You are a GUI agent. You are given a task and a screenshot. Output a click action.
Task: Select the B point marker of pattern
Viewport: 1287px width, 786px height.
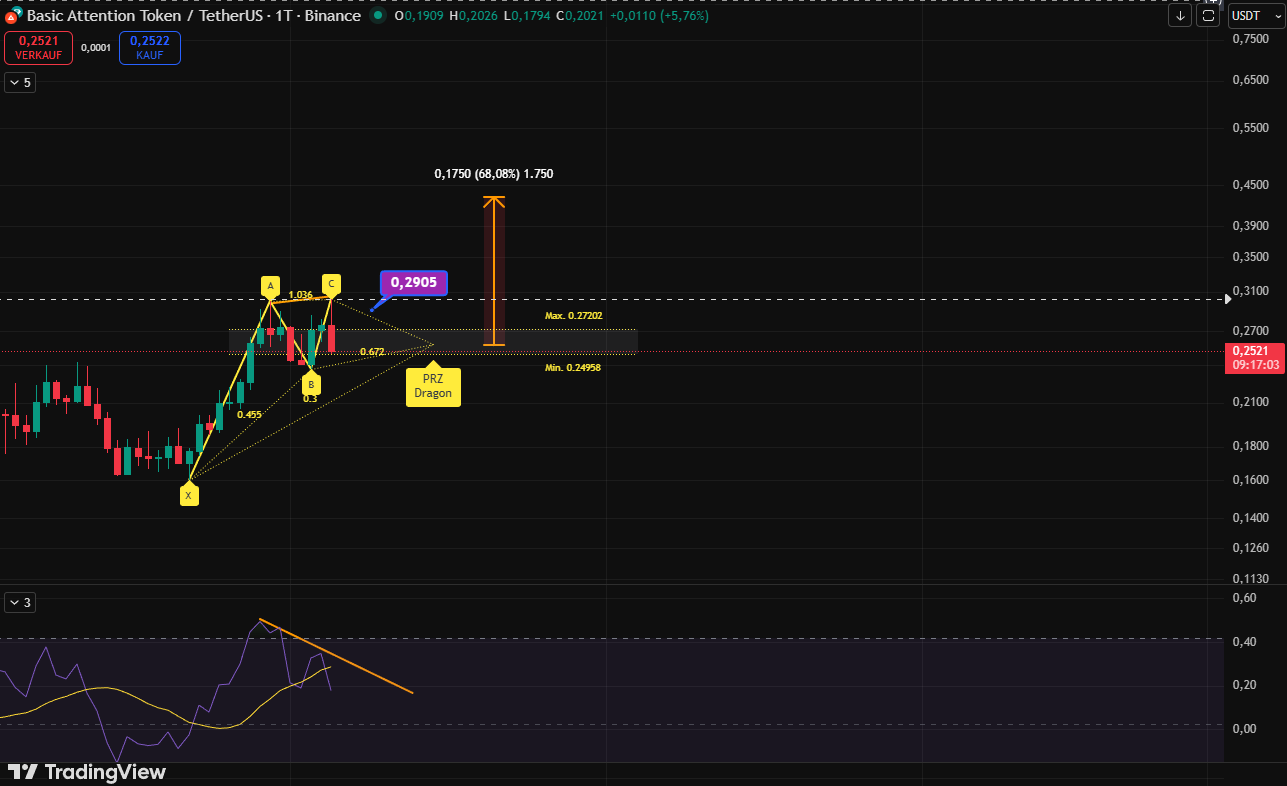coord(311,383)
